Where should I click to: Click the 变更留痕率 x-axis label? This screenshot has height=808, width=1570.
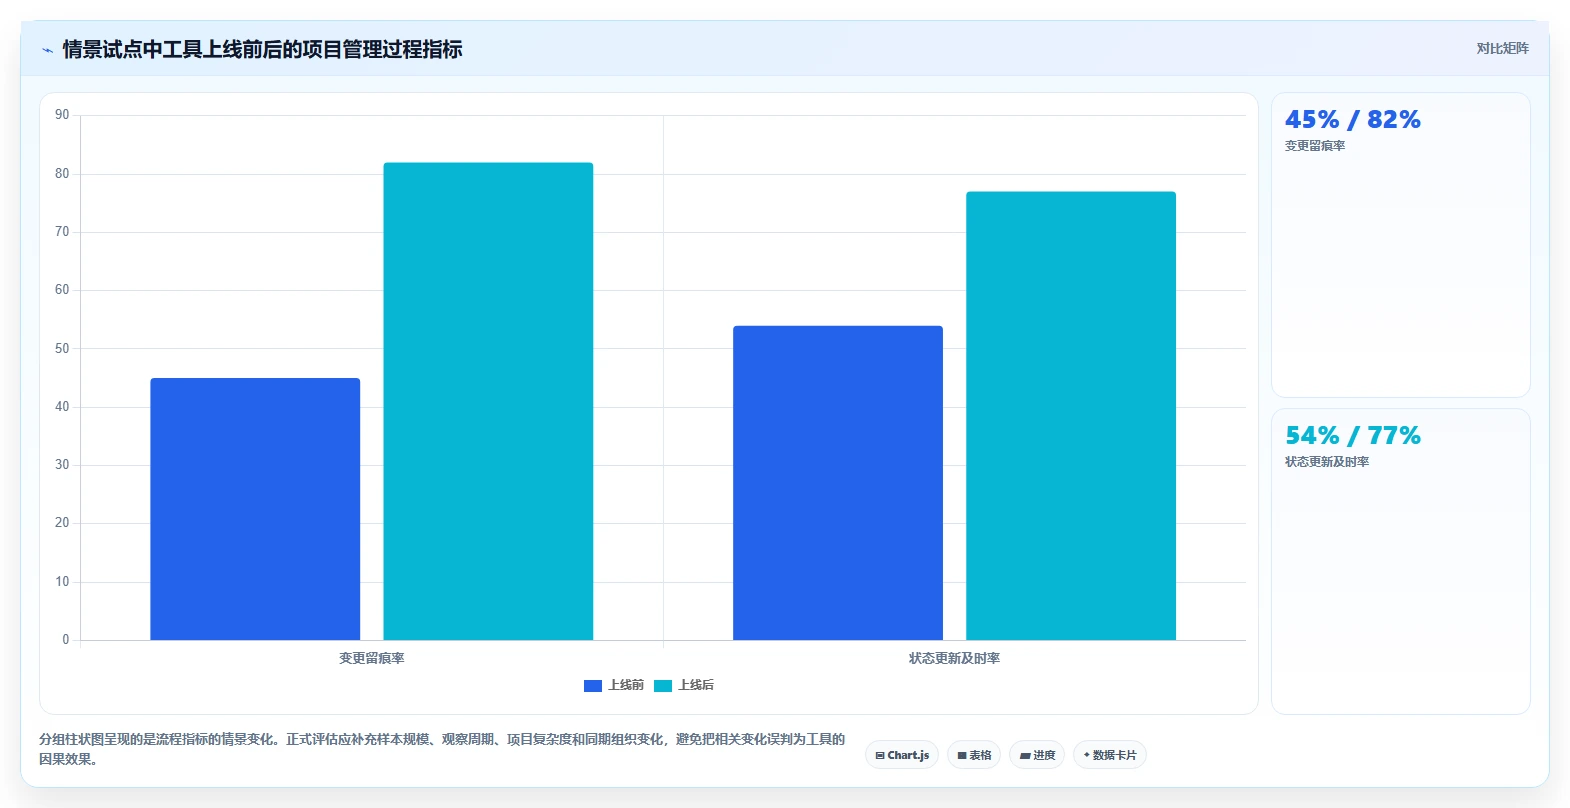coord(372,658)
